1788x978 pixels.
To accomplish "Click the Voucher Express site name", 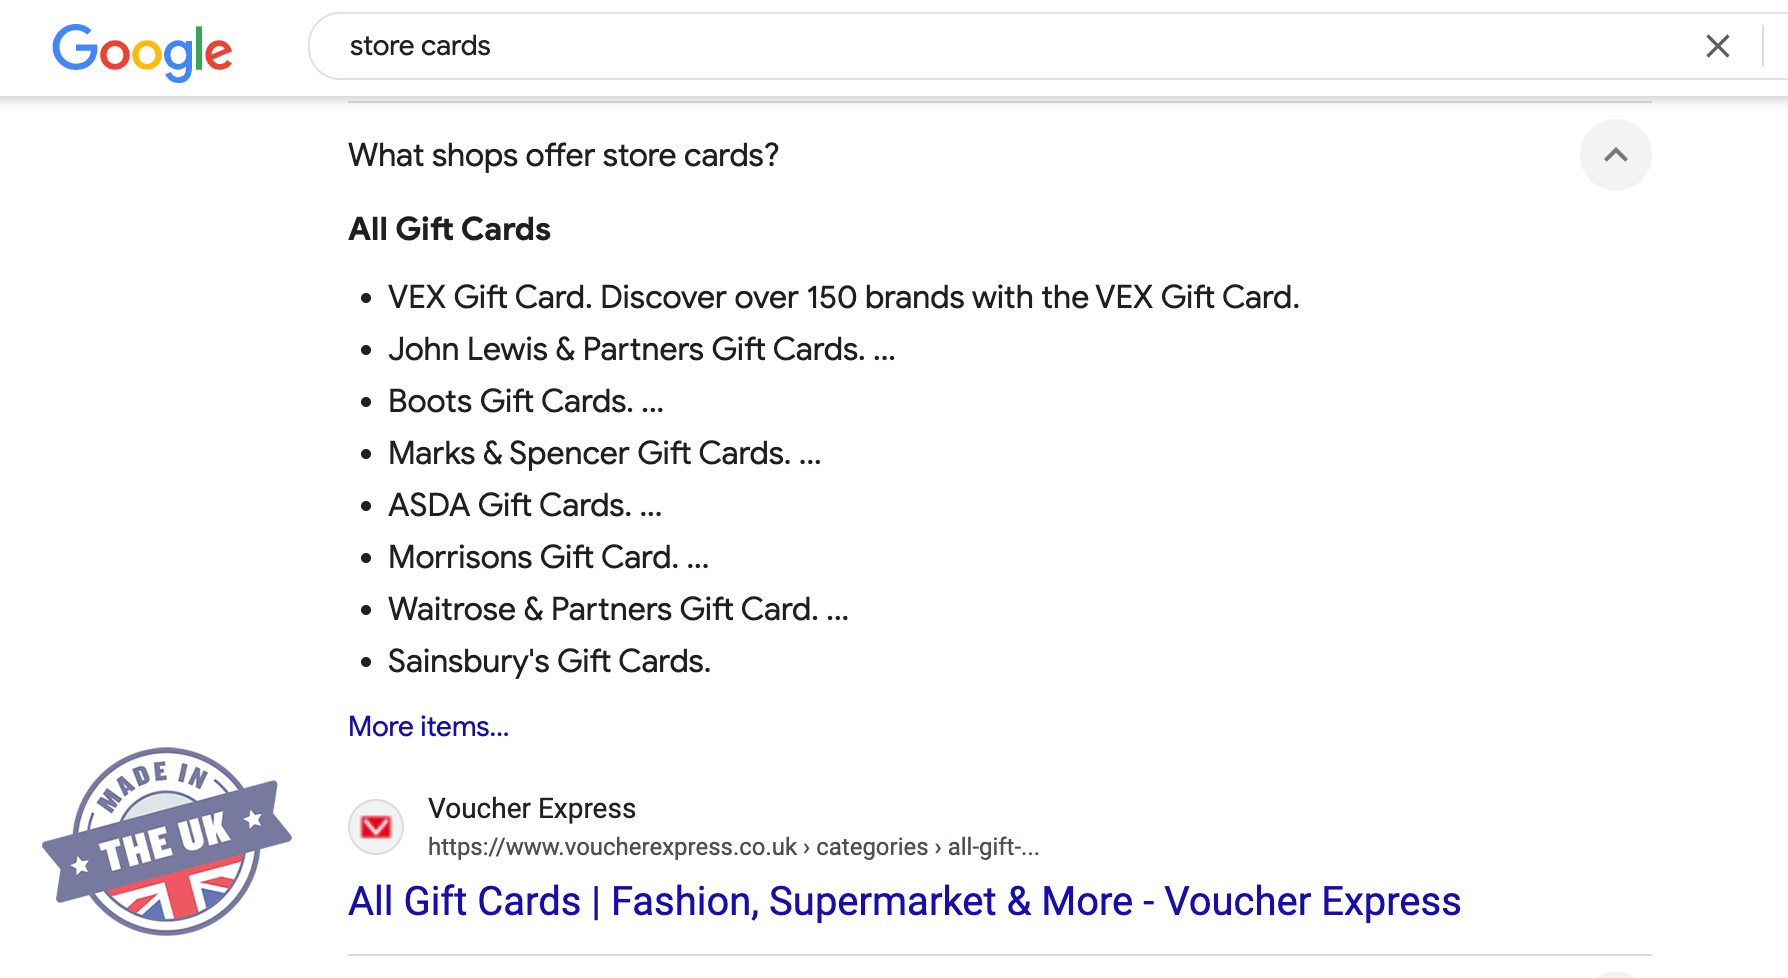I will [x=531, y=808].
